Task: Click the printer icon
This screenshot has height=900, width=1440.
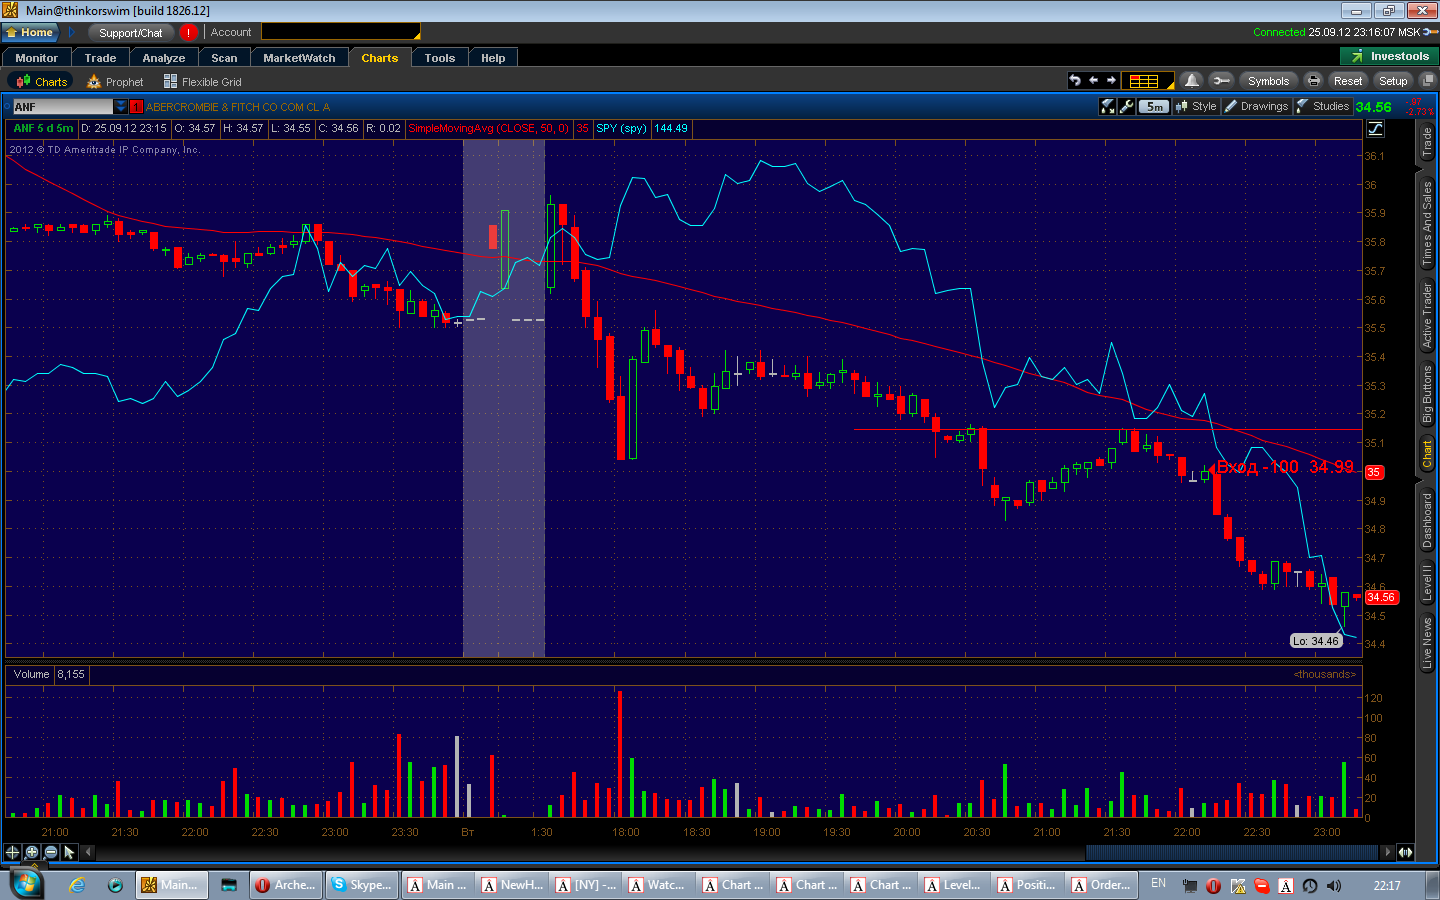Action: (x=1313, y=81)
